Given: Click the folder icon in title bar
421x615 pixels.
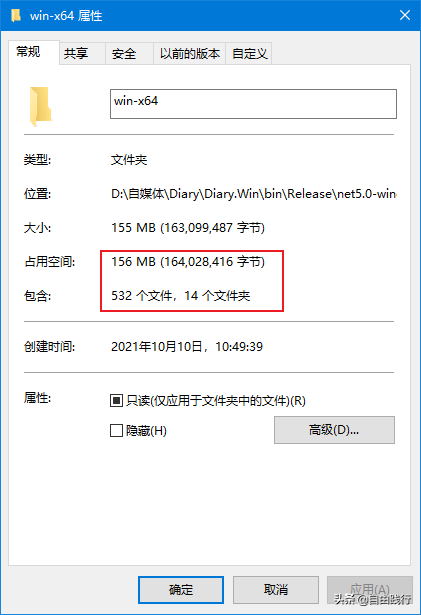Looking at the screenshot, I should [x=16, y=16].
